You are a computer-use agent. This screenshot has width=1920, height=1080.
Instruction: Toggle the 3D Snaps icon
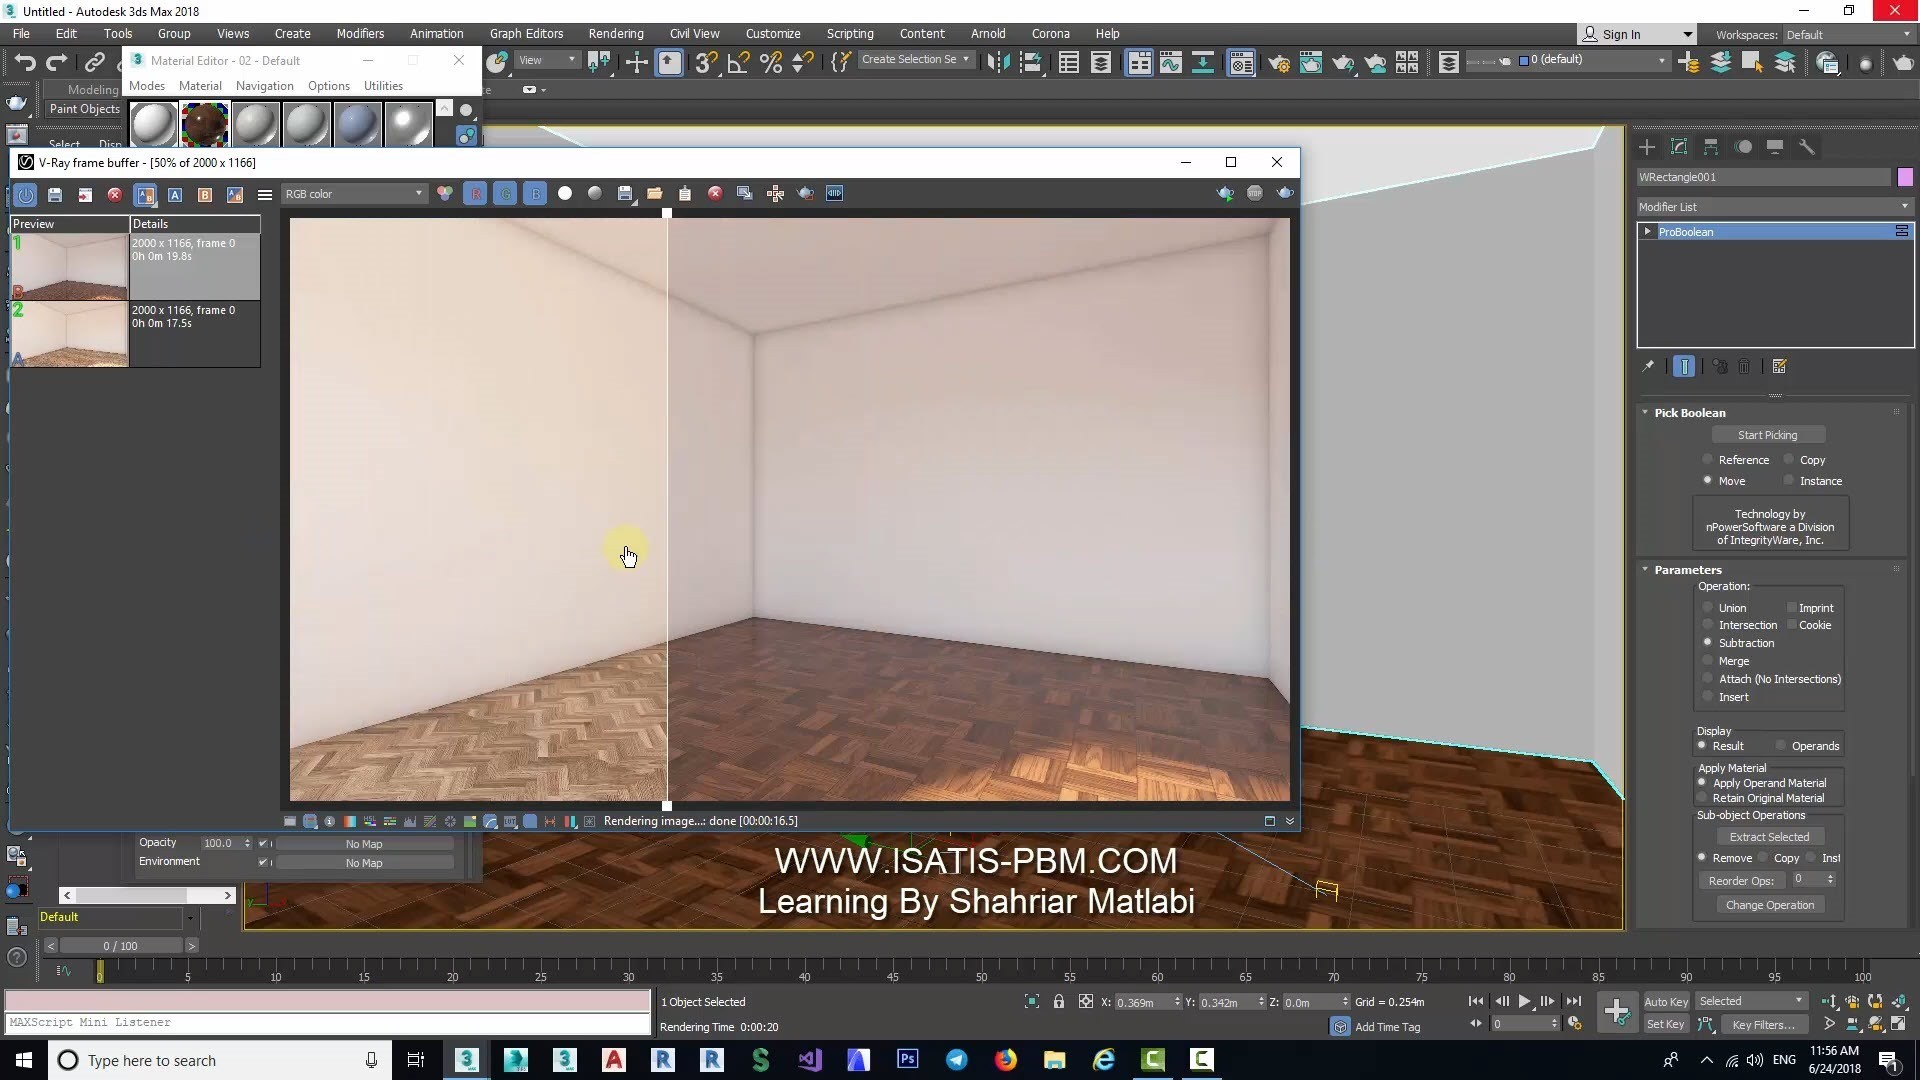705,63
